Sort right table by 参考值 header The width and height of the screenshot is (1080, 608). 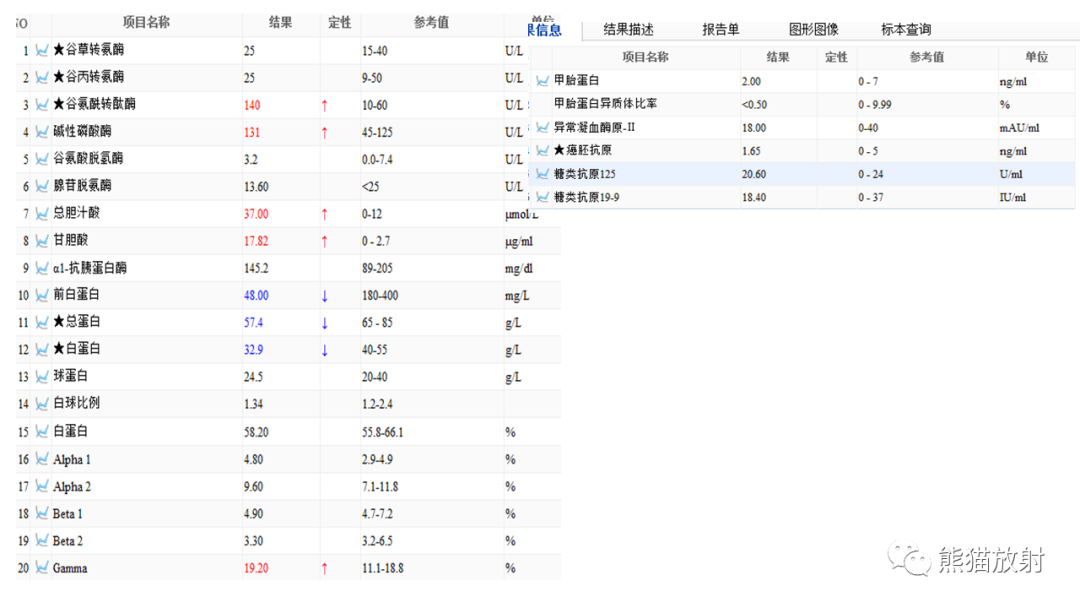click(x=926, y=57)
